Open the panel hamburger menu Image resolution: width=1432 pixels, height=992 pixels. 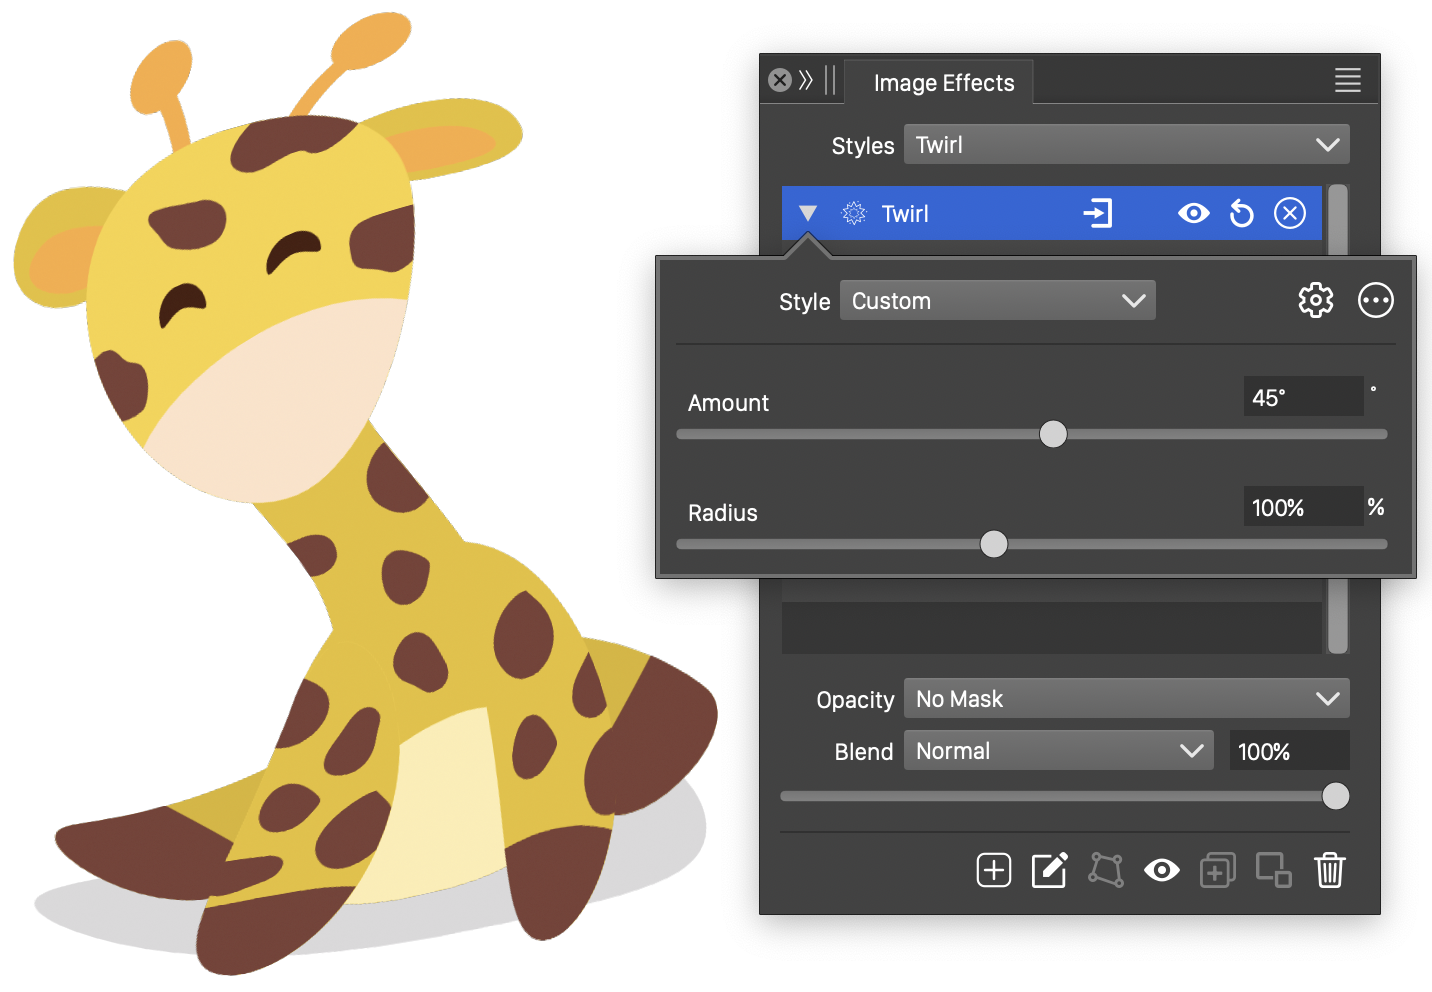coord(1347,81)
